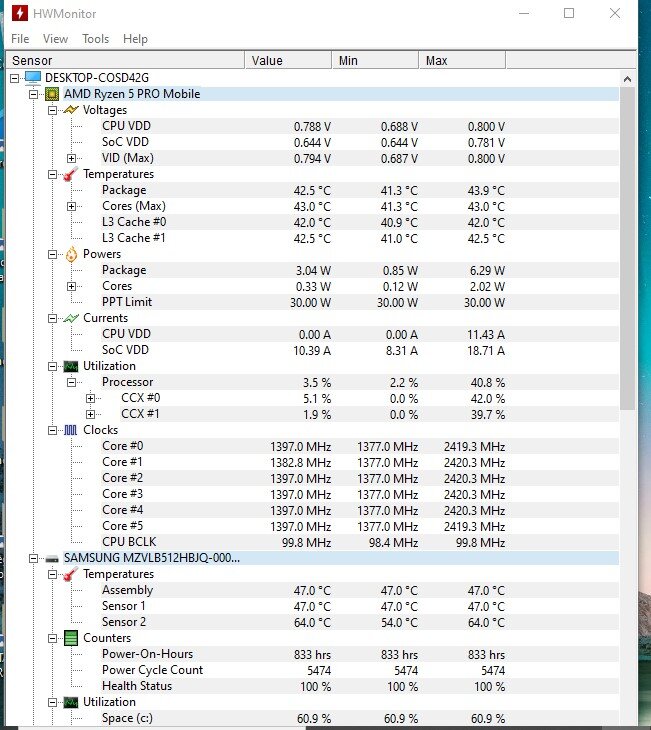Collapse the Voltages group
Screen dimensions: 651x730
point(53,110)
